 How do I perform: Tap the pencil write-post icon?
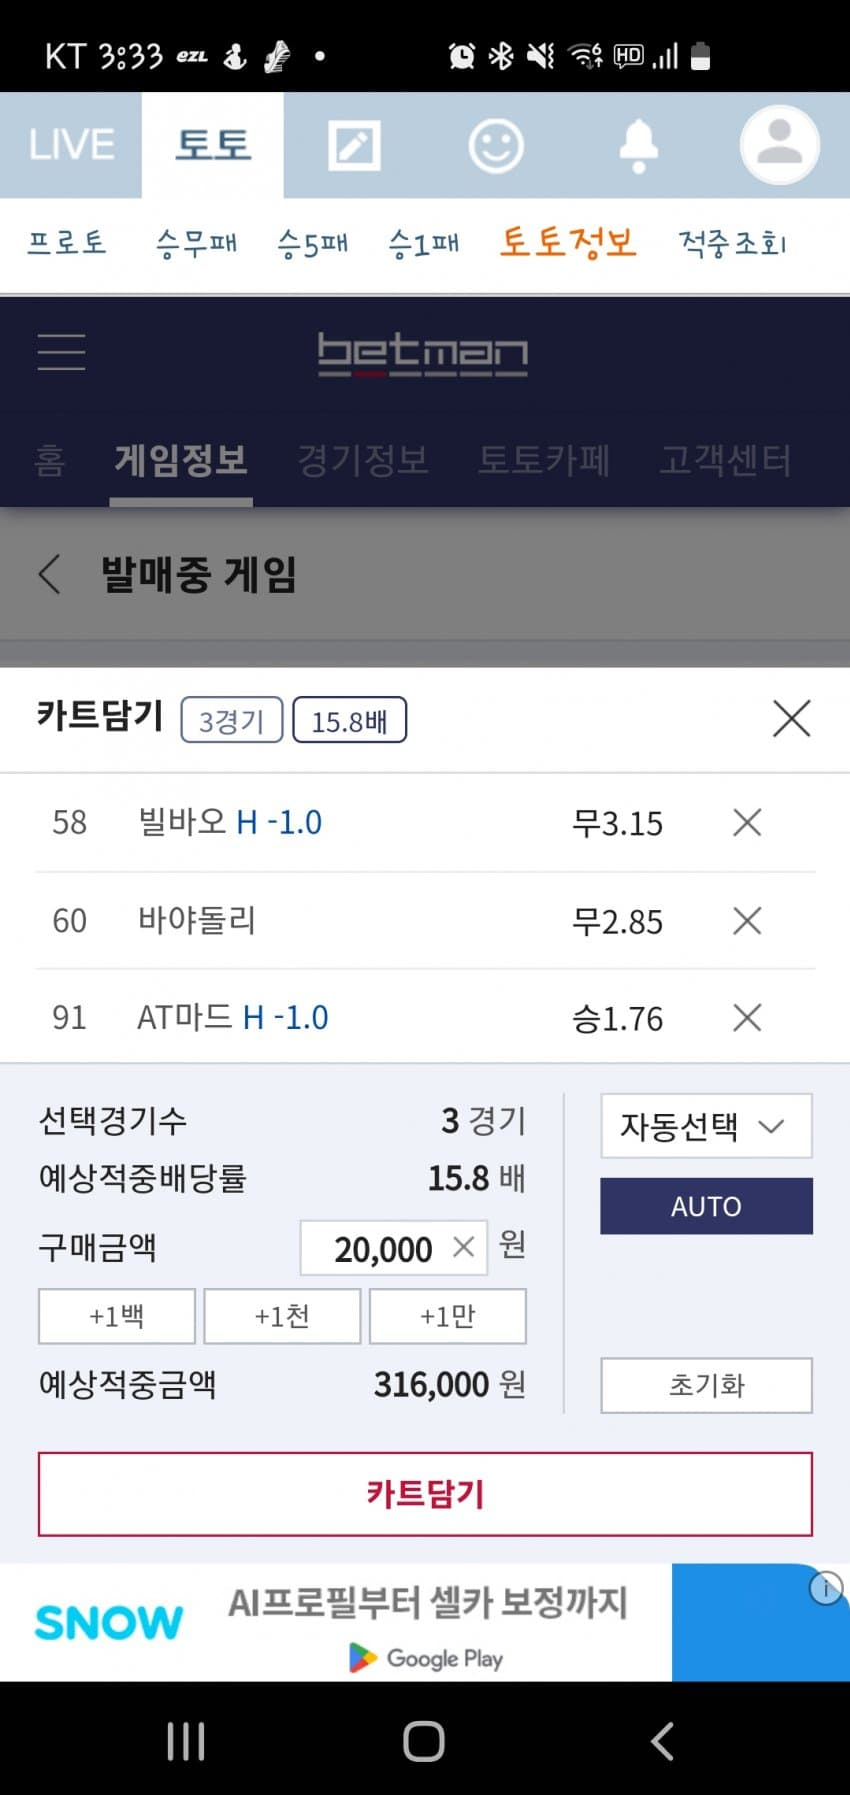click(x=354, y=146)
